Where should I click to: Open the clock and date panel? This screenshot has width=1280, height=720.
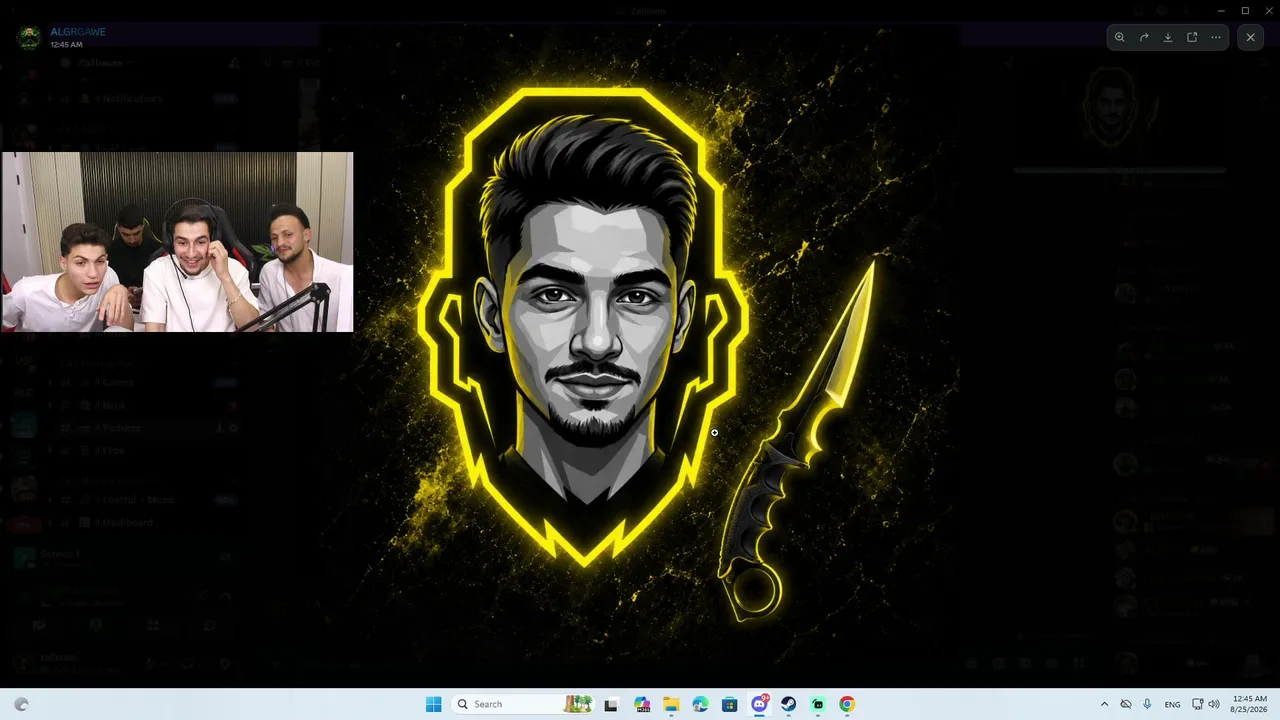(x=1250, y=704)
